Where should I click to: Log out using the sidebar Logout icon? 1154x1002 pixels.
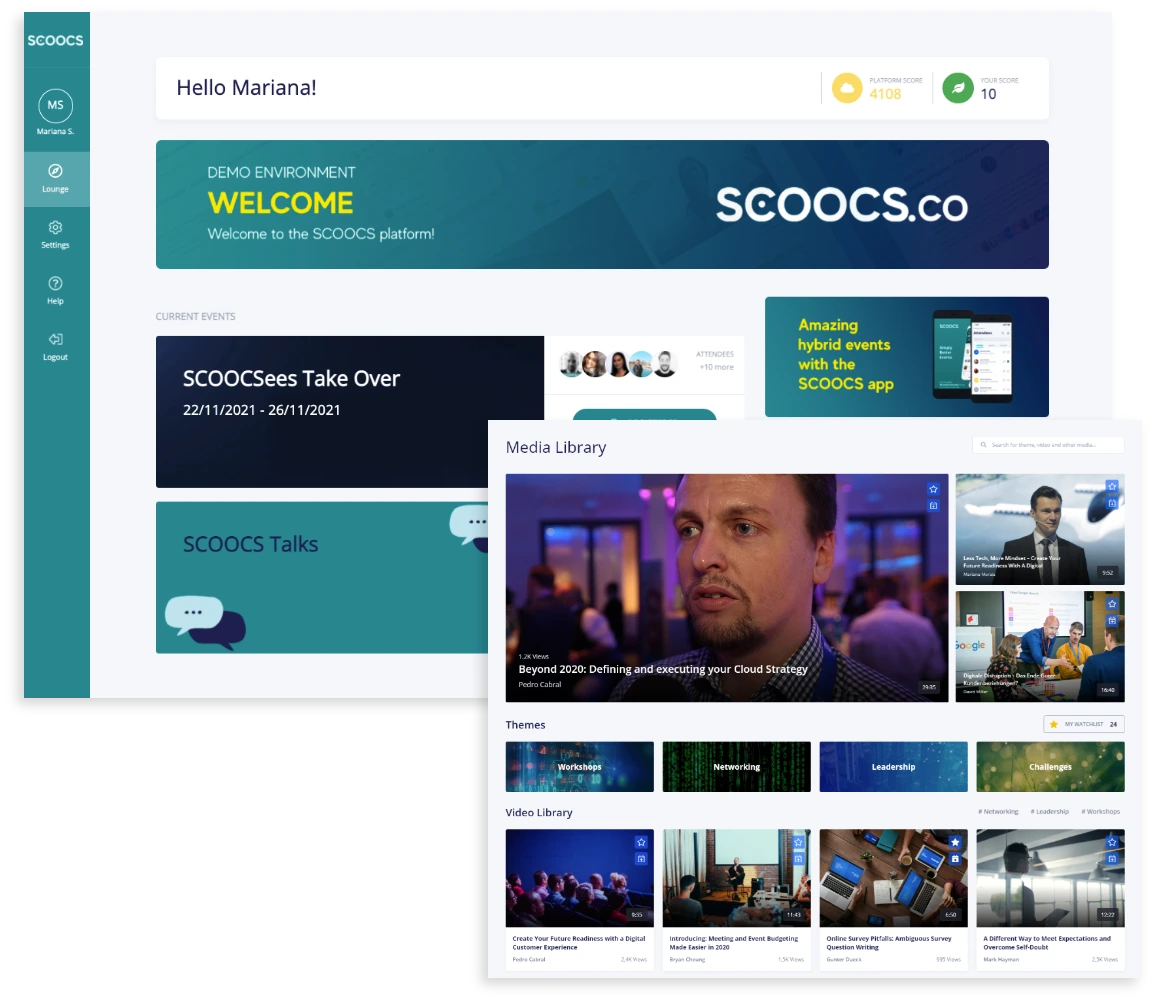[x=55, y=339]
